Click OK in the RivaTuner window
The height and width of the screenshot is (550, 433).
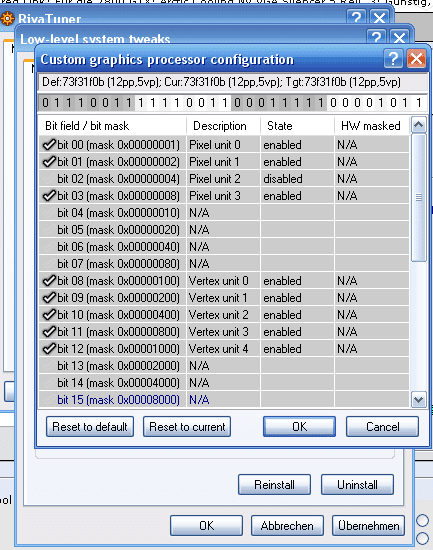(x=206, y=525)
